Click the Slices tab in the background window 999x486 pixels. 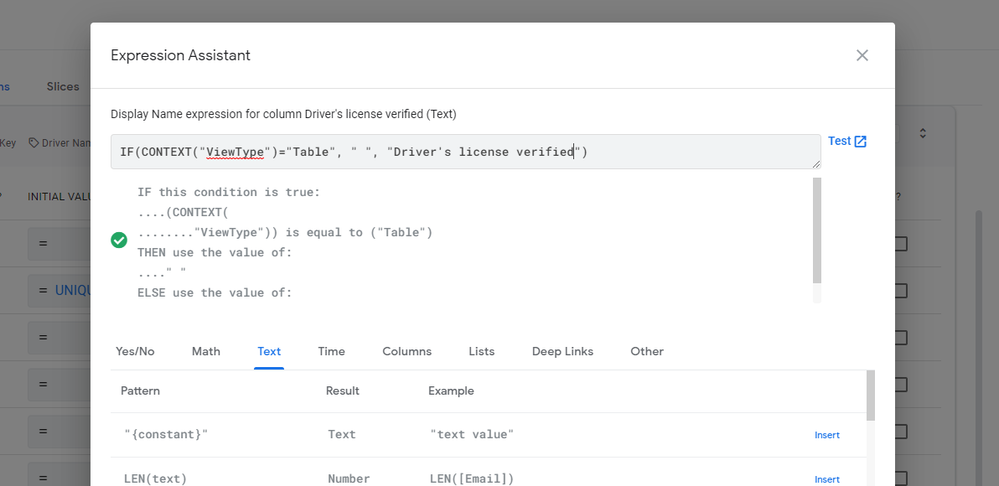point(62,87)
